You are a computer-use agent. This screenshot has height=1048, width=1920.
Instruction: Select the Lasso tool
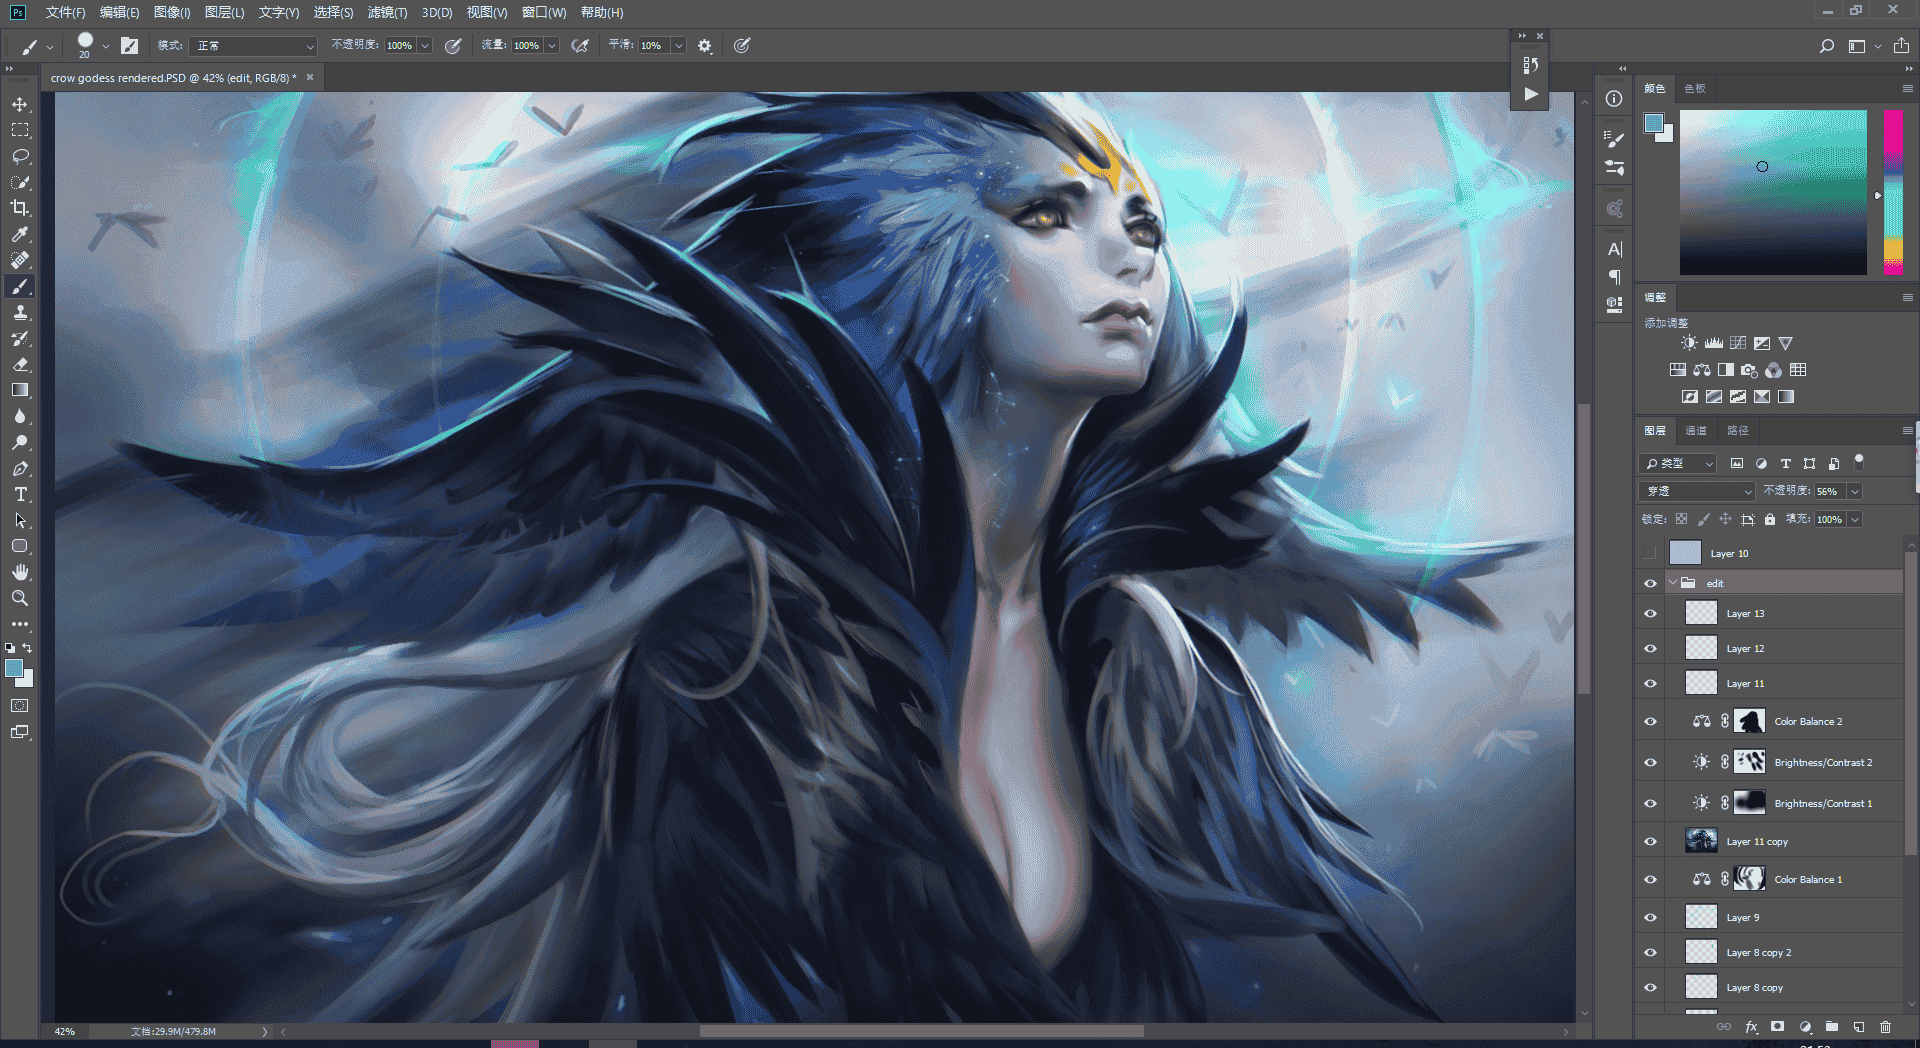click(20, 156)
